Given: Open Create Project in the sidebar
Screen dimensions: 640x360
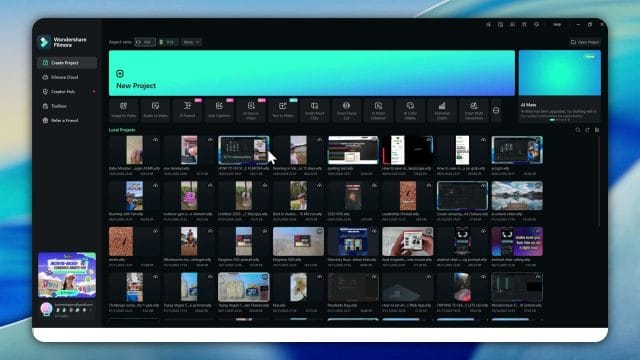Looking at the screenshot, I should (x=67, y=63).
